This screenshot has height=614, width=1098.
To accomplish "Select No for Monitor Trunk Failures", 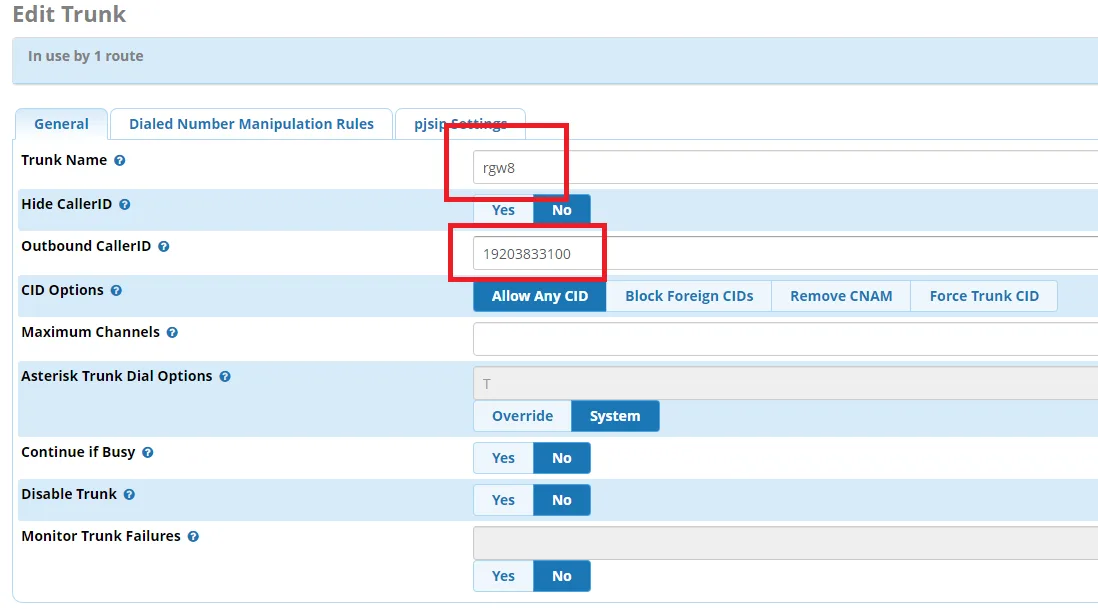I will point(562,575).
